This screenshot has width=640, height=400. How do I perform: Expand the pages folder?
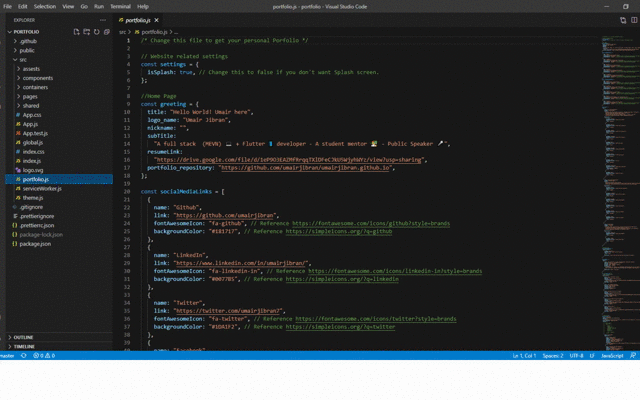pos(30,97)
